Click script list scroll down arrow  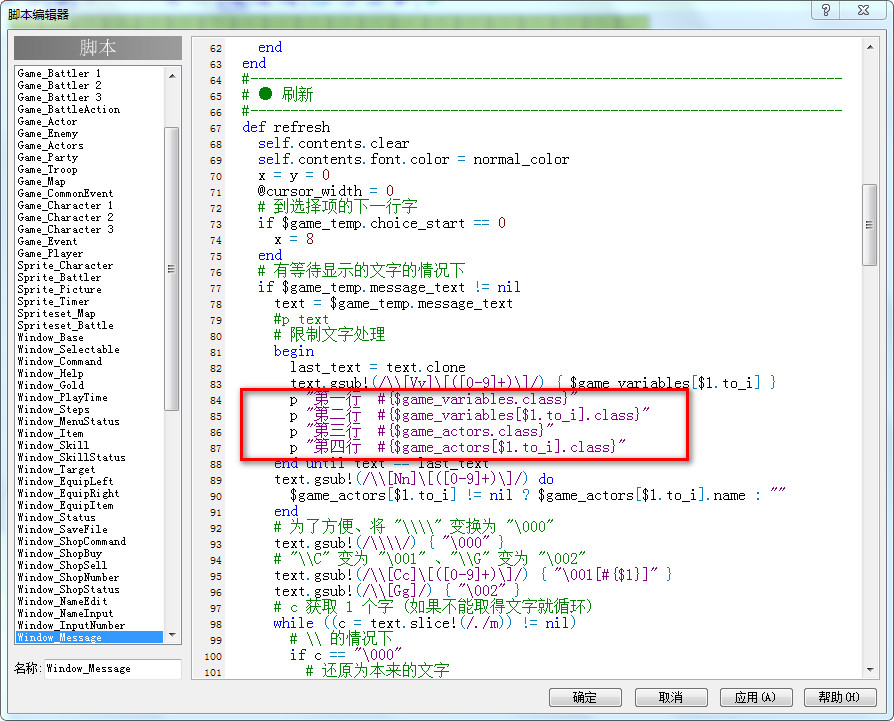point(172,635)
